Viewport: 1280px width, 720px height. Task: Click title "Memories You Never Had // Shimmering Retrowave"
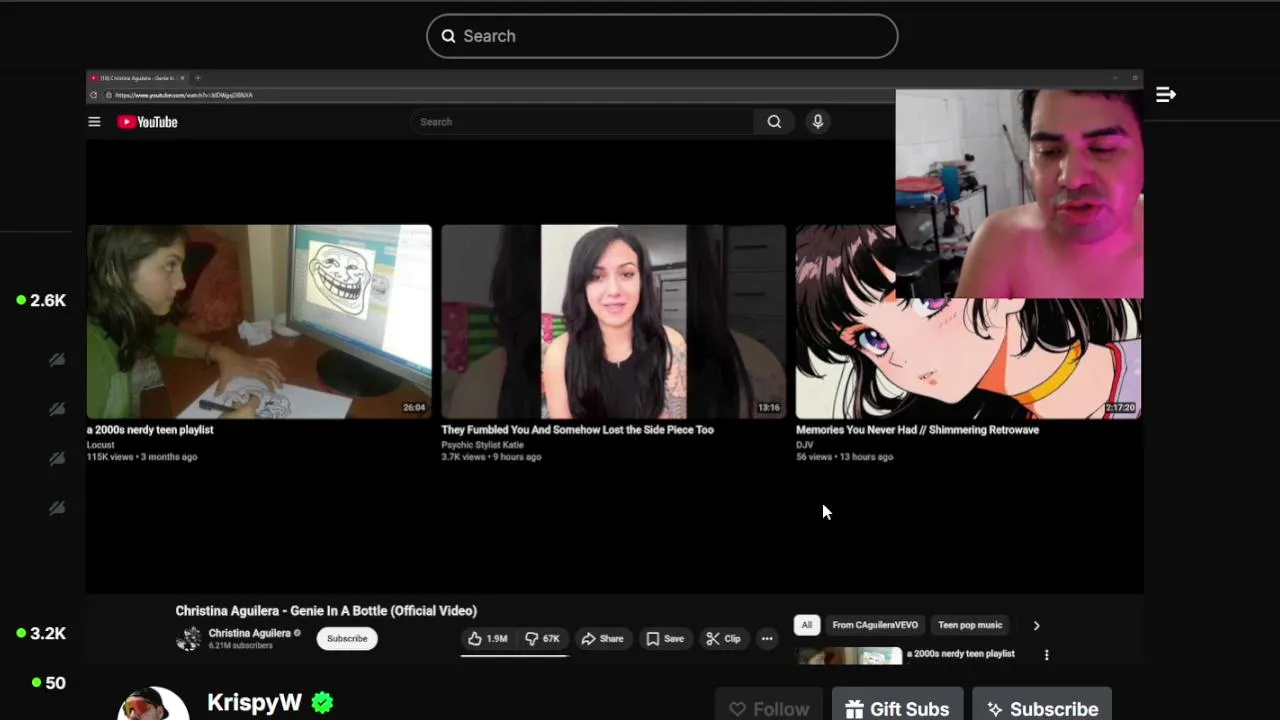pyautogui.click(x=917, y=430)
